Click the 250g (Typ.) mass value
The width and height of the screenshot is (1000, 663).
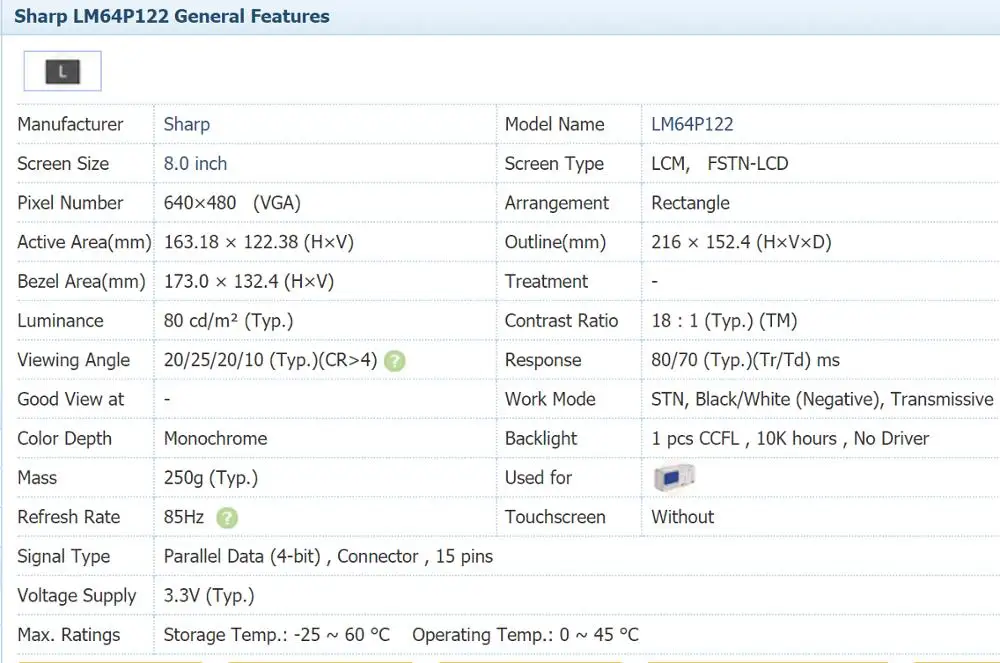point(210,478)
